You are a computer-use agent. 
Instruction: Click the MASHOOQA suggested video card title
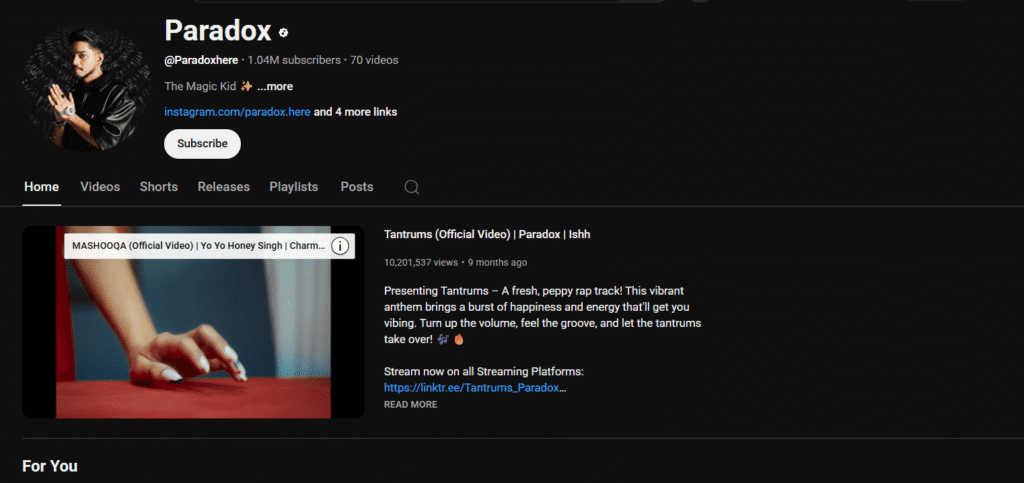(x=195, y=246)
